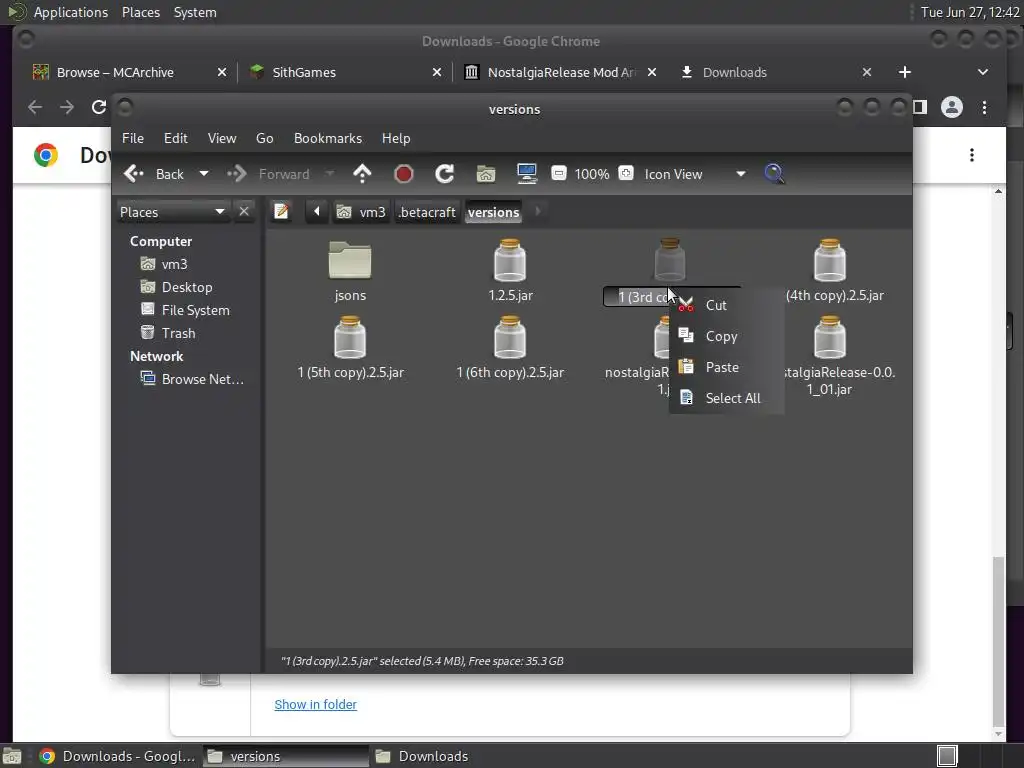Open the Home folder toolbar icon

[x=486, y=174]
